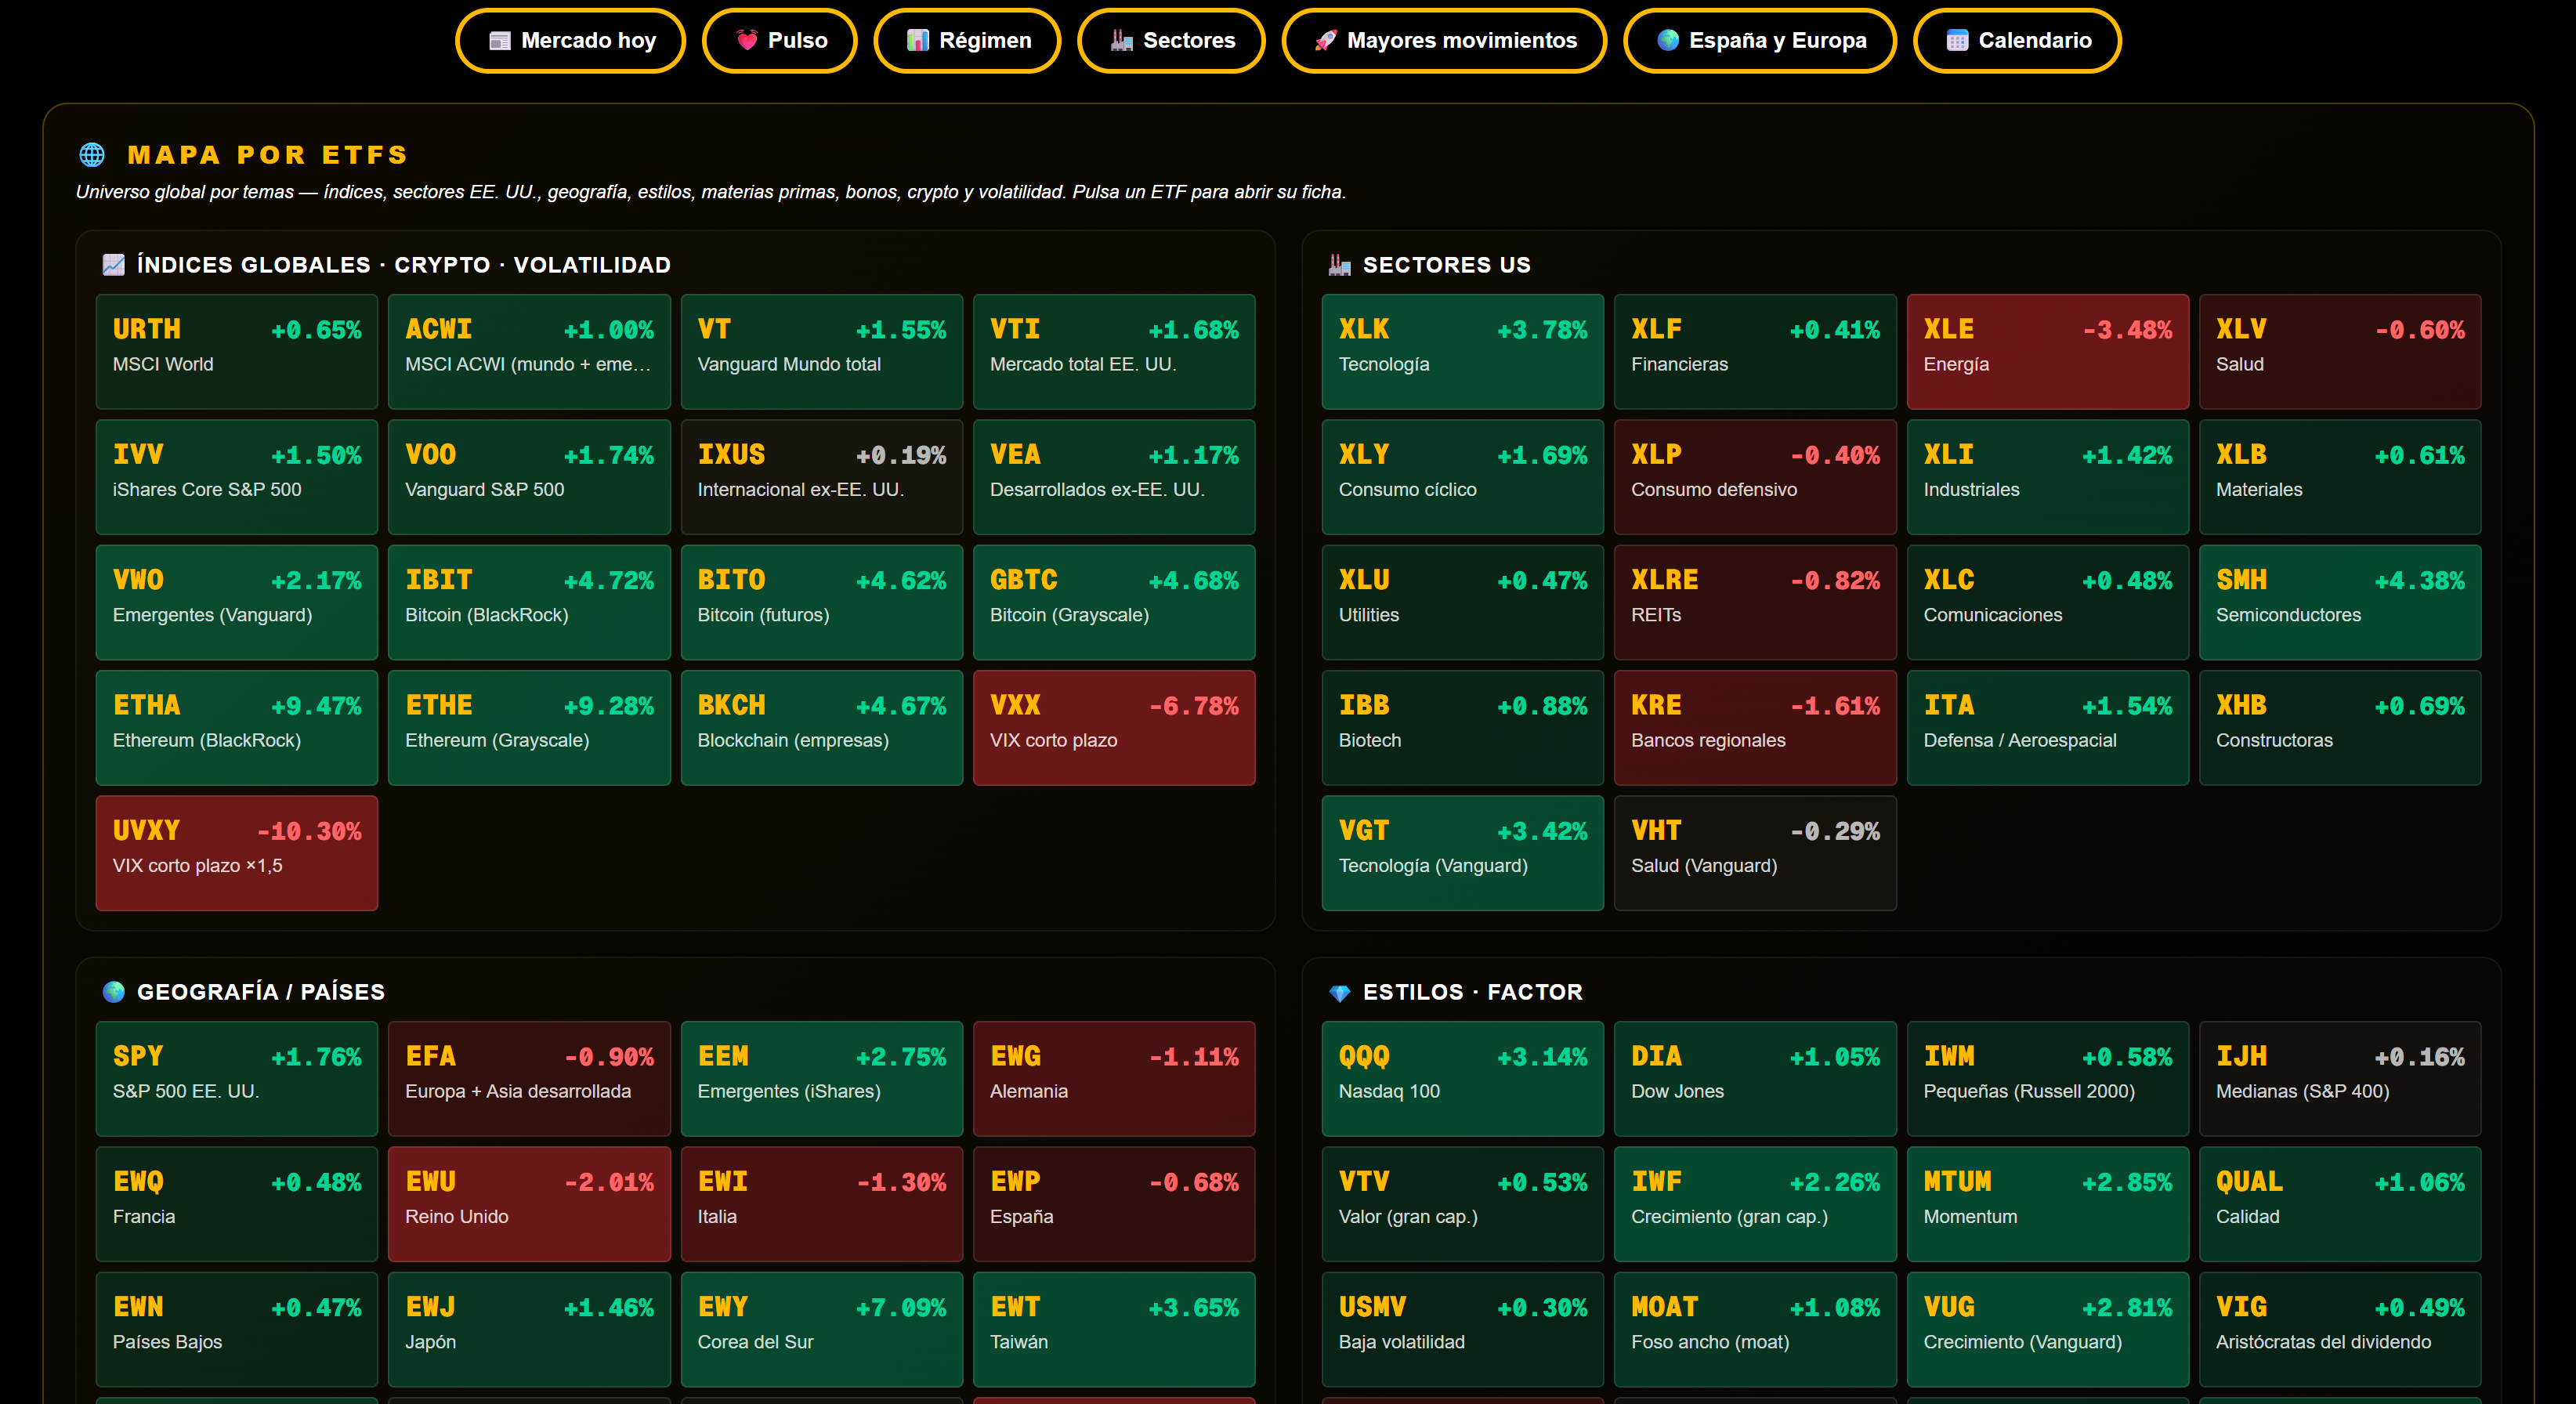Click the diamond icon next to Estilos · Factor
This screenshot has width=2576, height=1404.
coord(1340,992)
